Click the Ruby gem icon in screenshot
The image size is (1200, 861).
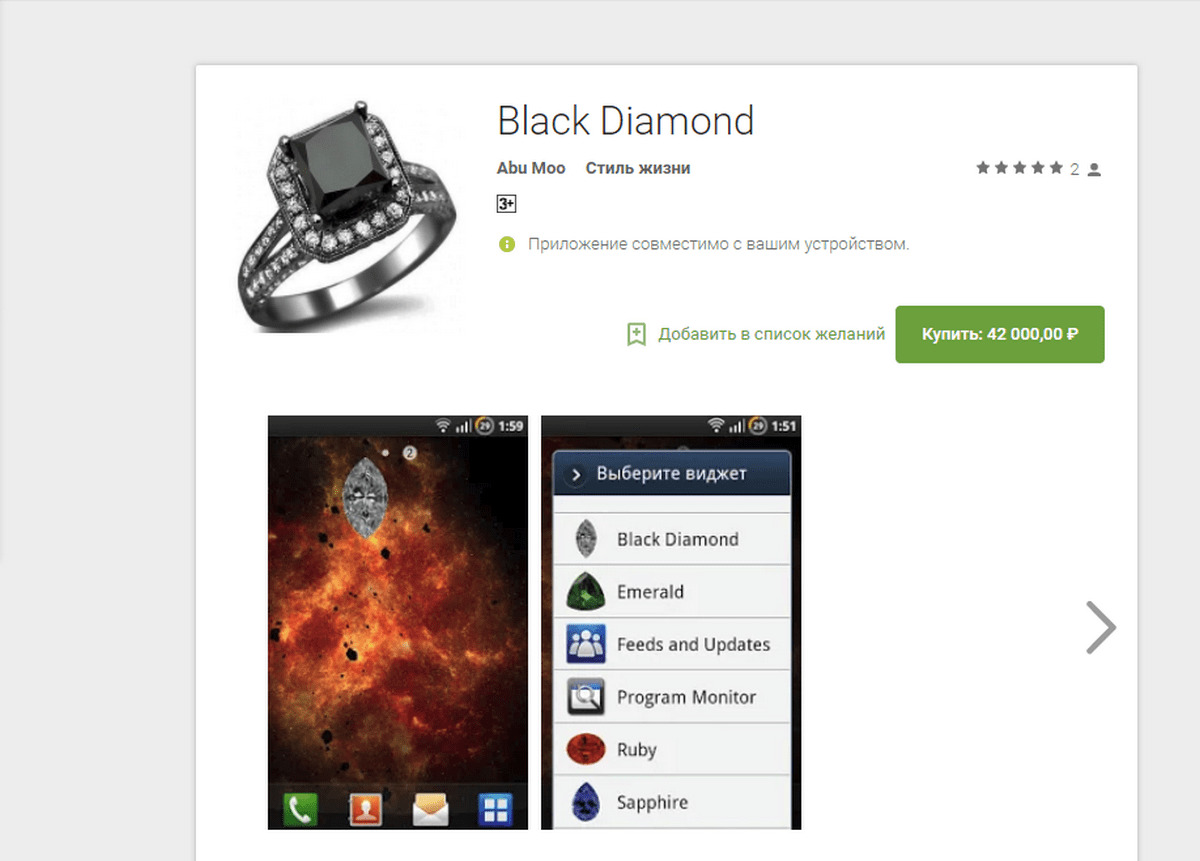click(x=586, y=749)
